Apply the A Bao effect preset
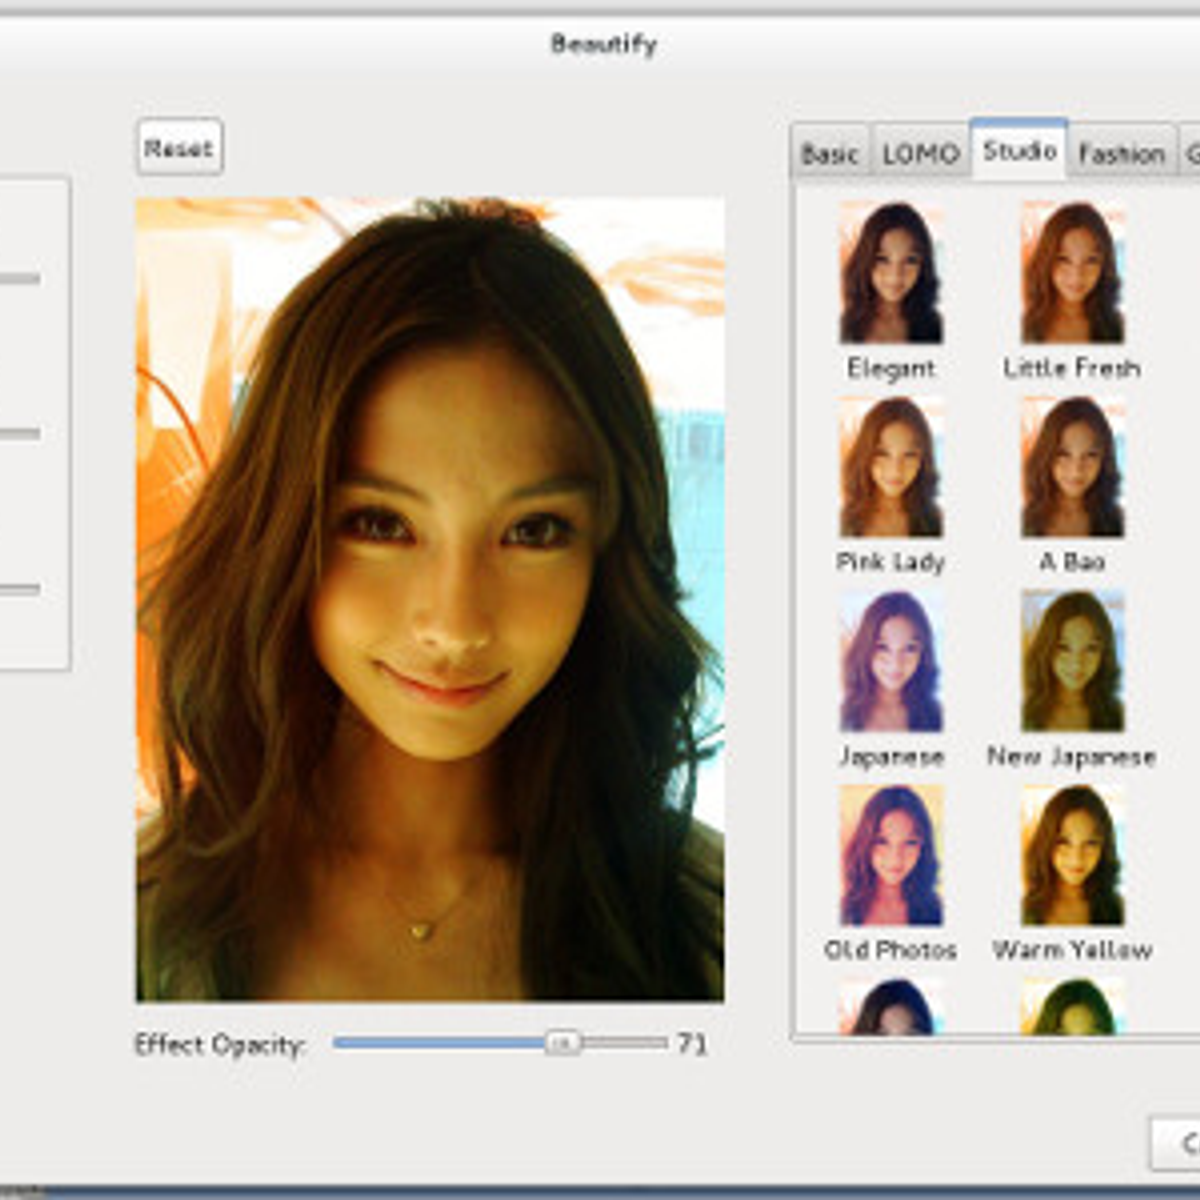The image size is (1200, 1200). coord(1072,467)
